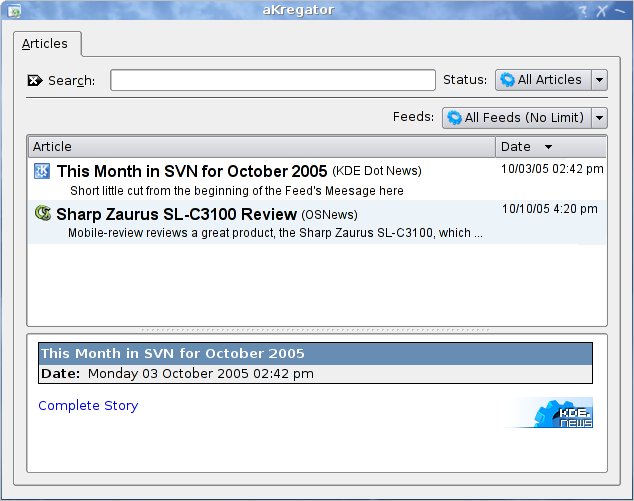
Task: Click the KDE News logo image
Action: pyautogui.click(x=550, y=412)
